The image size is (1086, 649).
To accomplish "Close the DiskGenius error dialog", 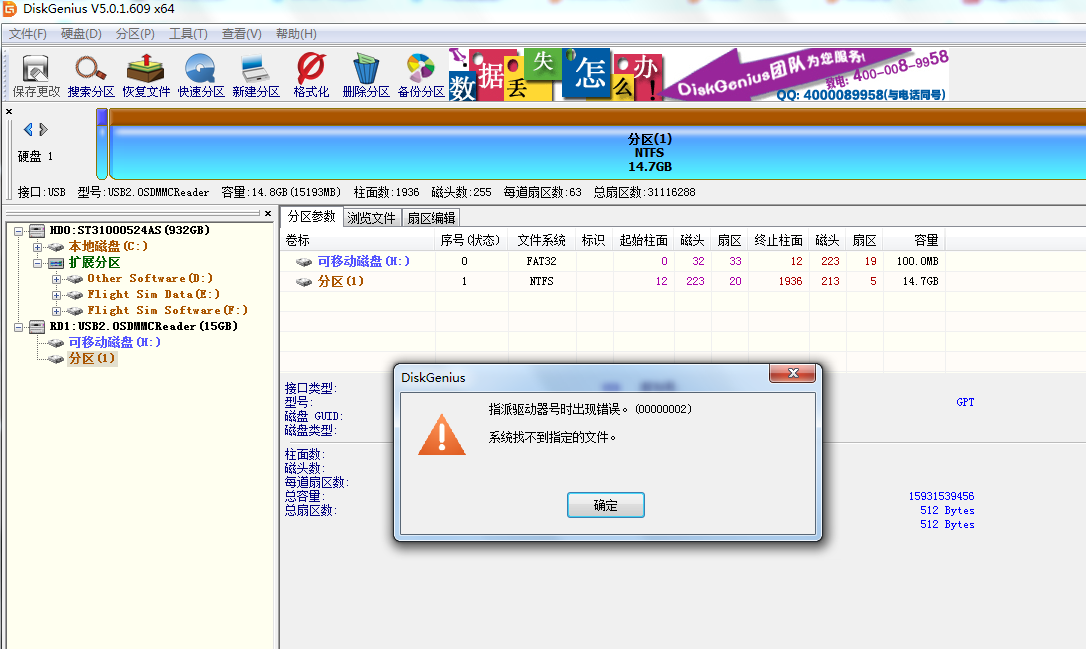I will [793, 373].
